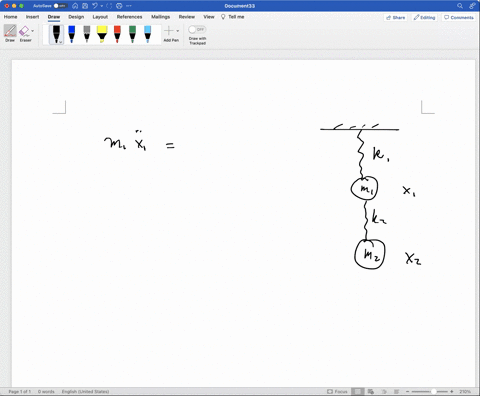Click 'English (United States)' language indicator
480x396 pixels.
tap(85, 391)
